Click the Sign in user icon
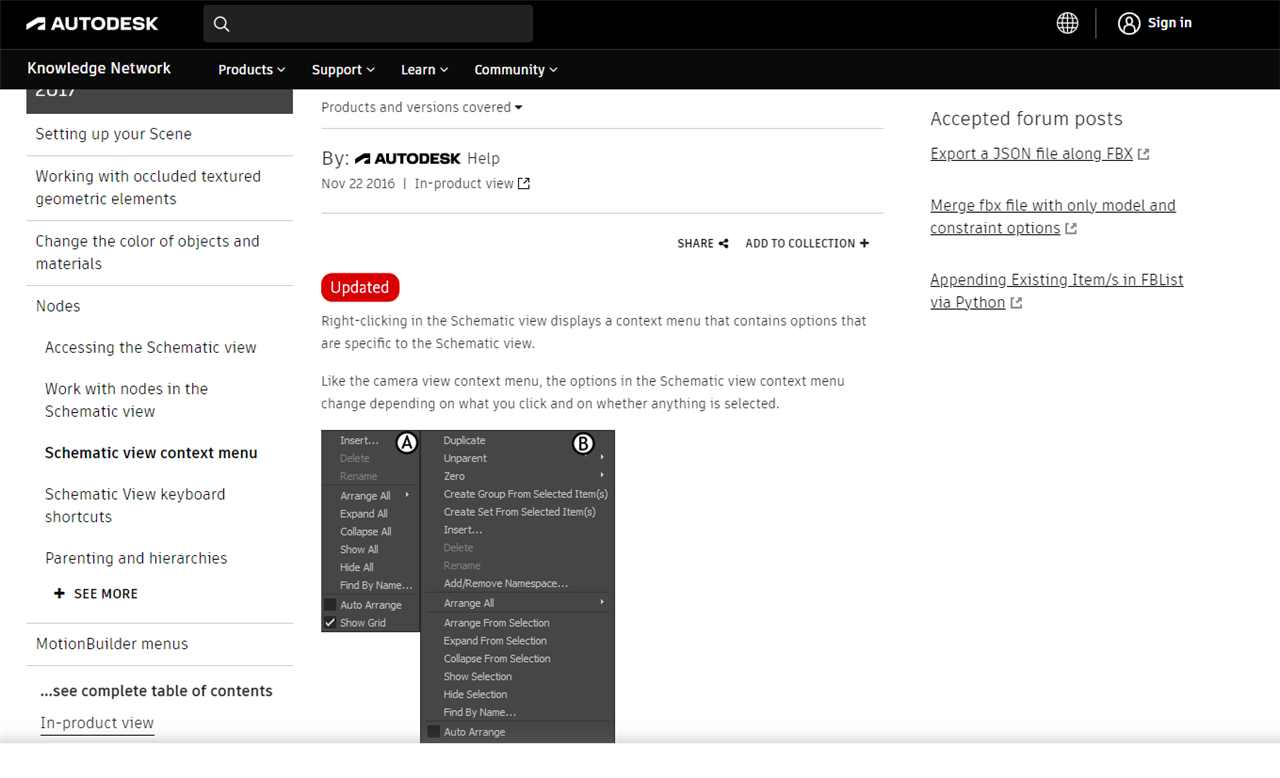This screenshot has height=778, width=1280. coord(1129,23)
